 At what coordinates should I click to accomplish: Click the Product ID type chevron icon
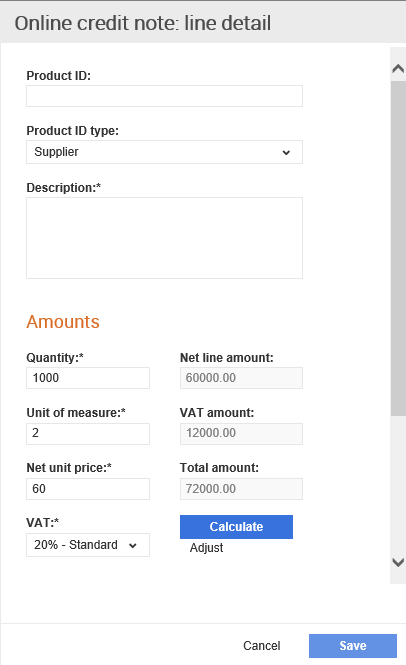pos(286,153)
